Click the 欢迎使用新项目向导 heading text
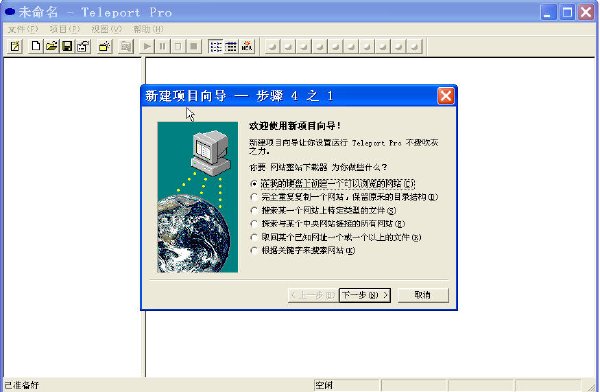 pos(295,126)
